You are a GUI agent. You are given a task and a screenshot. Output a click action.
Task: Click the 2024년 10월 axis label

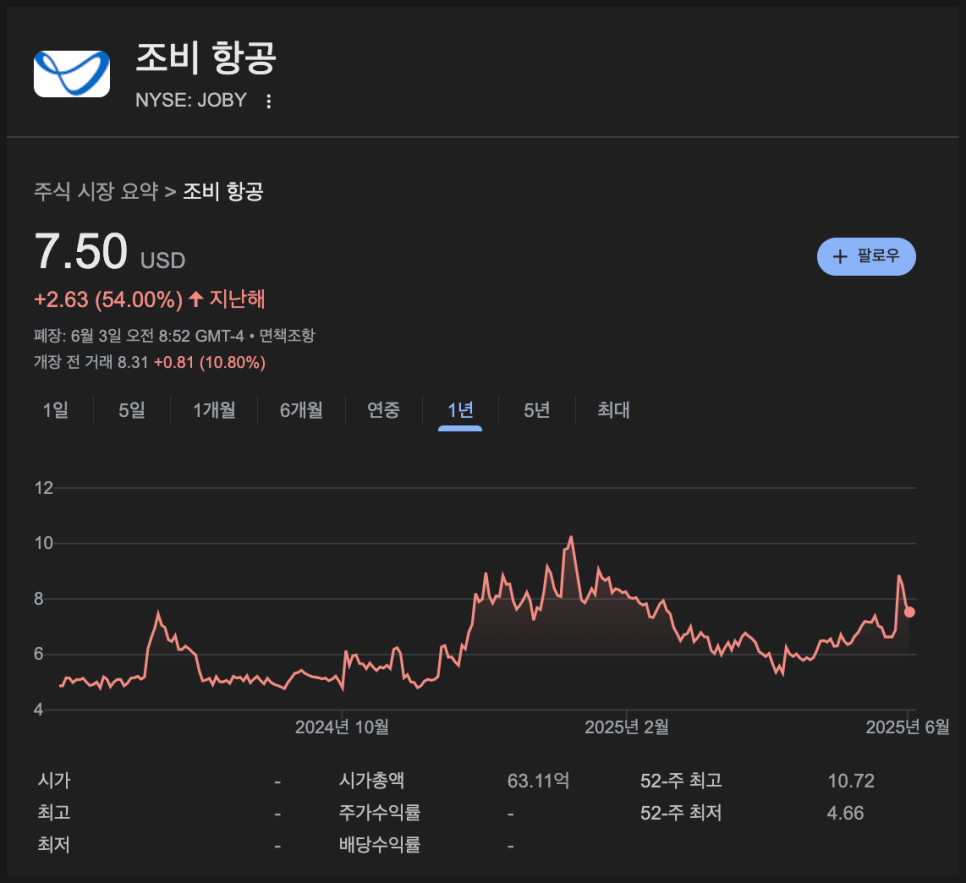[342, 727]
